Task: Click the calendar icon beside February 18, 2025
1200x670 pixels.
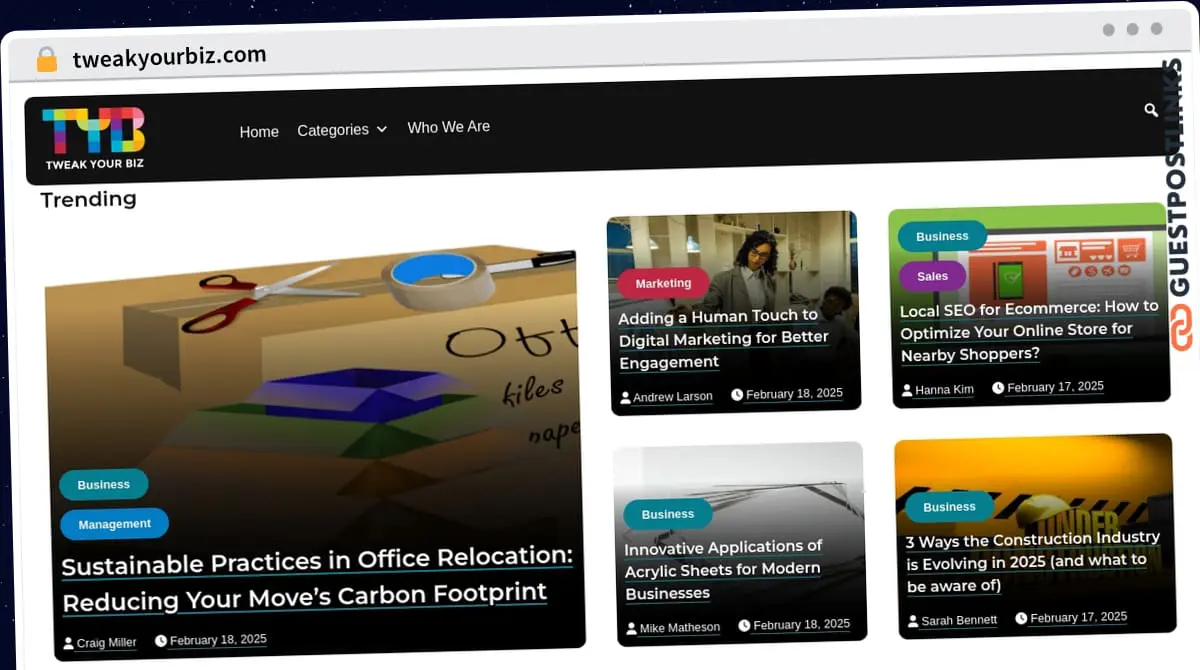Action: click(x=161, y=640)
